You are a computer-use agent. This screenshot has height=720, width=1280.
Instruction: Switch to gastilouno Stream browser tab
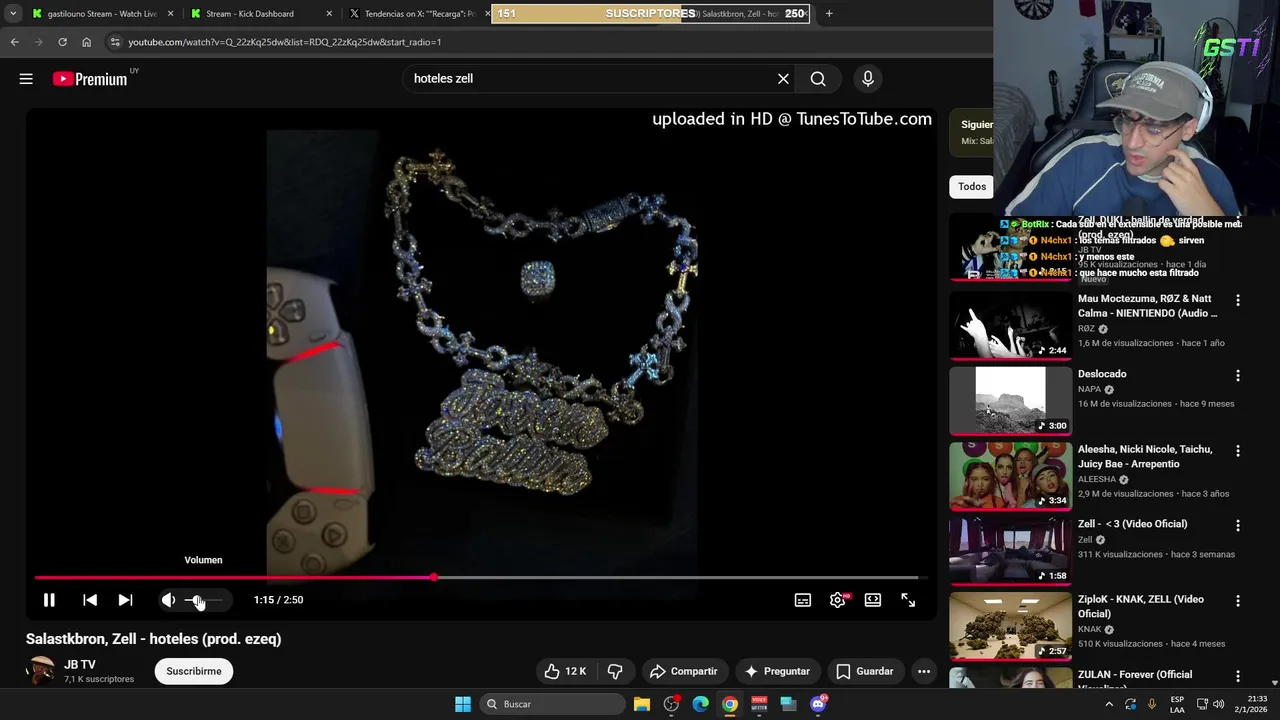102,14
